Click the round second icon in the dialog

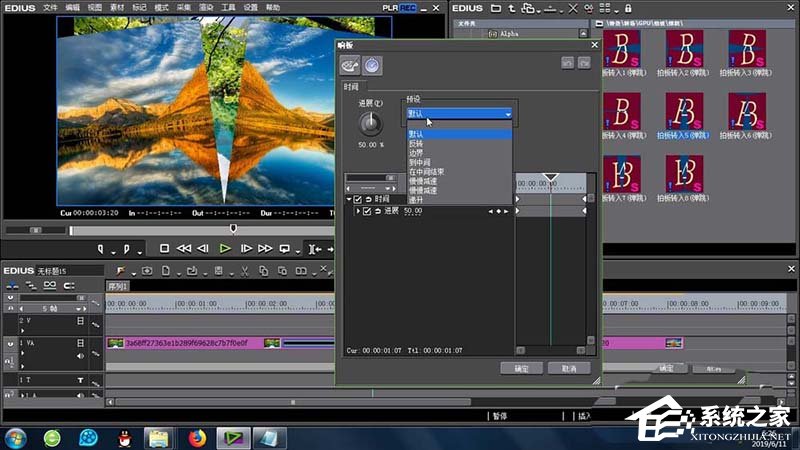[x=371, y=65]
